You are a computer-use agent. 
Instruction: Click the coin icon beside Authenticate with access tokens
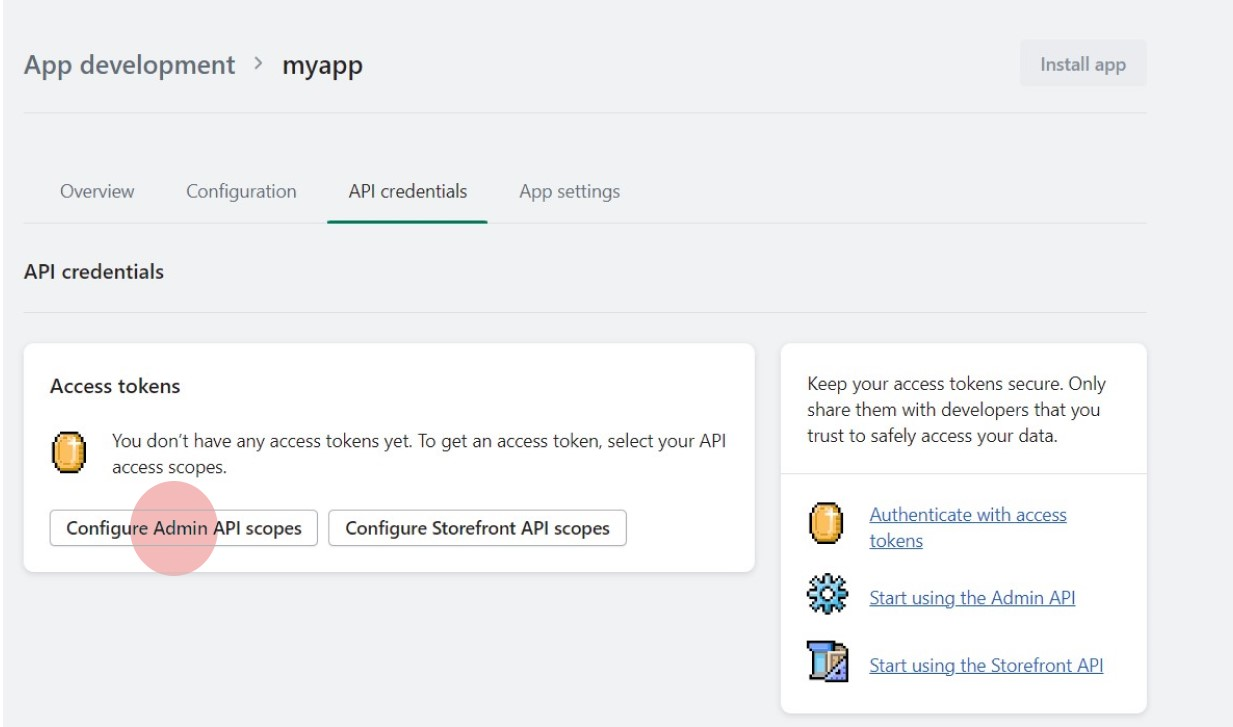coord(825,524)
